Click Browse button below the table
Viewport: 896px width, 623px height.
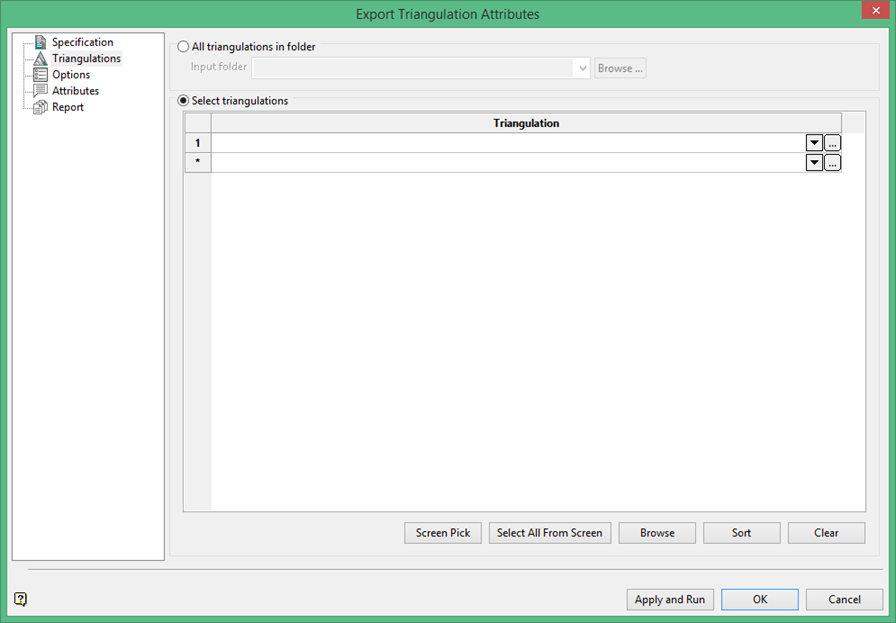[657, 533]
